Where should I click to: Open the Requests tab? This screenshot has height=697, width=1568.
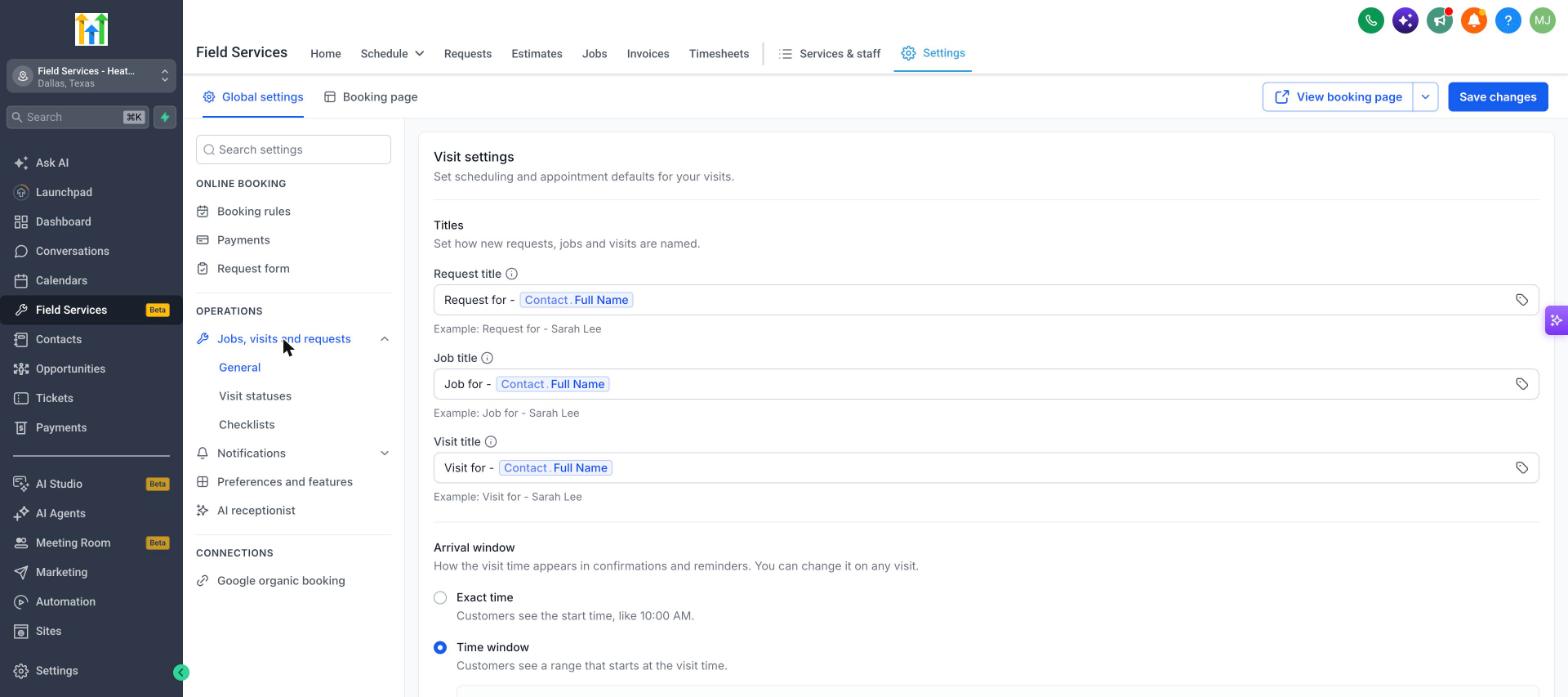[x=467, y=53]
